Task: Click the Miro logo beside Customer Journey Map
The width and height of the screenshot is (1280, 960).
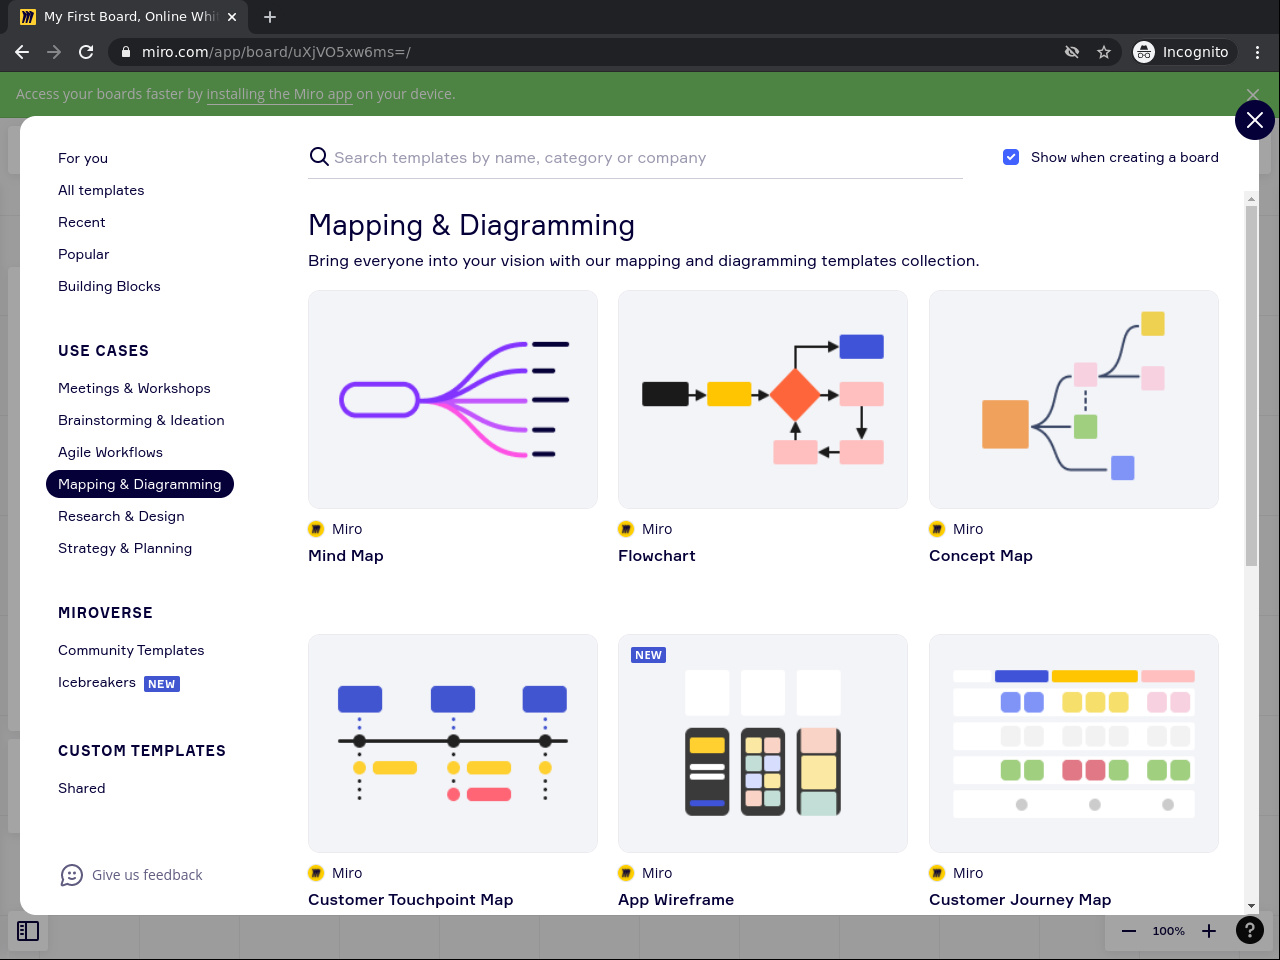Action: [937, 873]
